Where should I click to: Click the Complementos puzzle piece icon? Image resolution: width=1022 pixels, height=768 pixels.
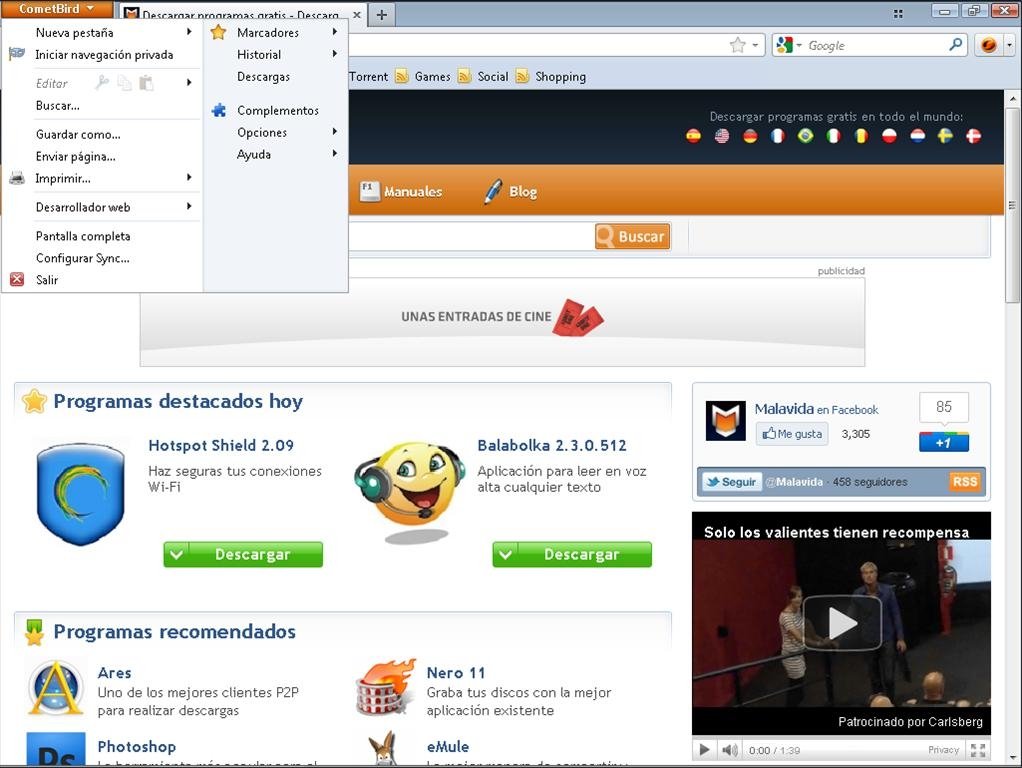click(x=219, y=110)
